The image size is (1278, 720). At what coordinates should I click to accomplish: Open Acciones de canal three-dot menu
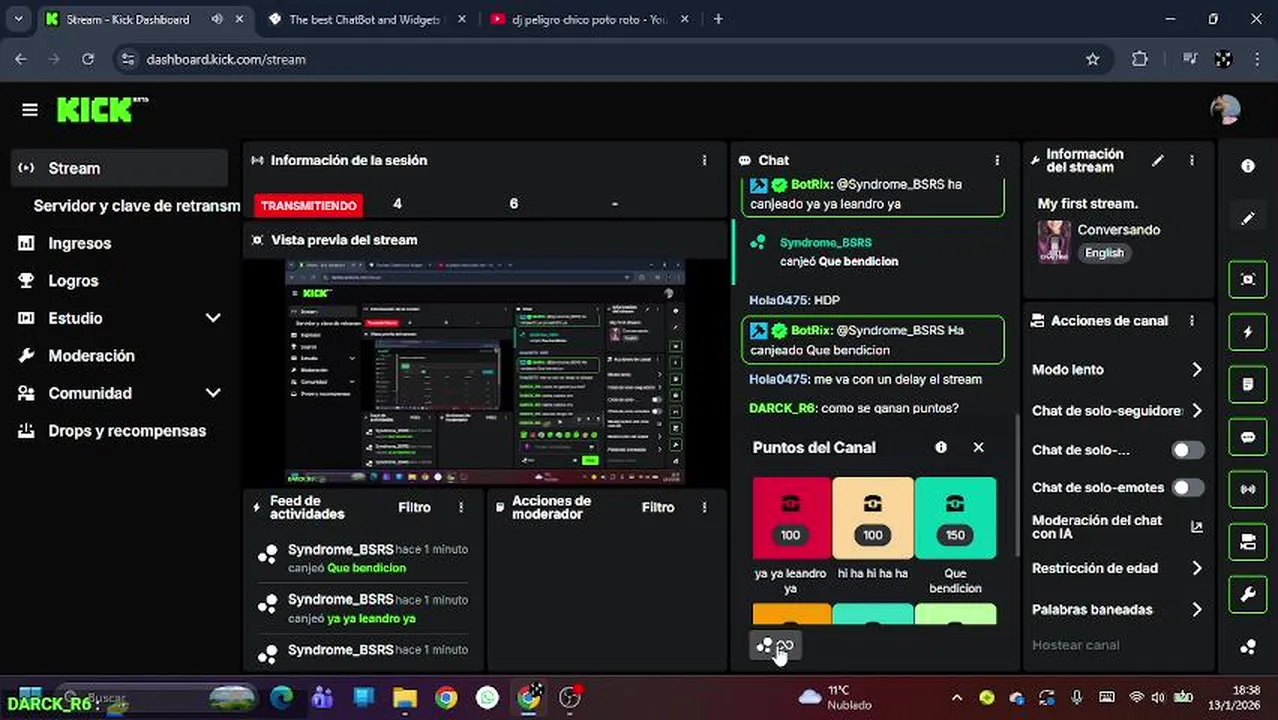coord(1191,321)
